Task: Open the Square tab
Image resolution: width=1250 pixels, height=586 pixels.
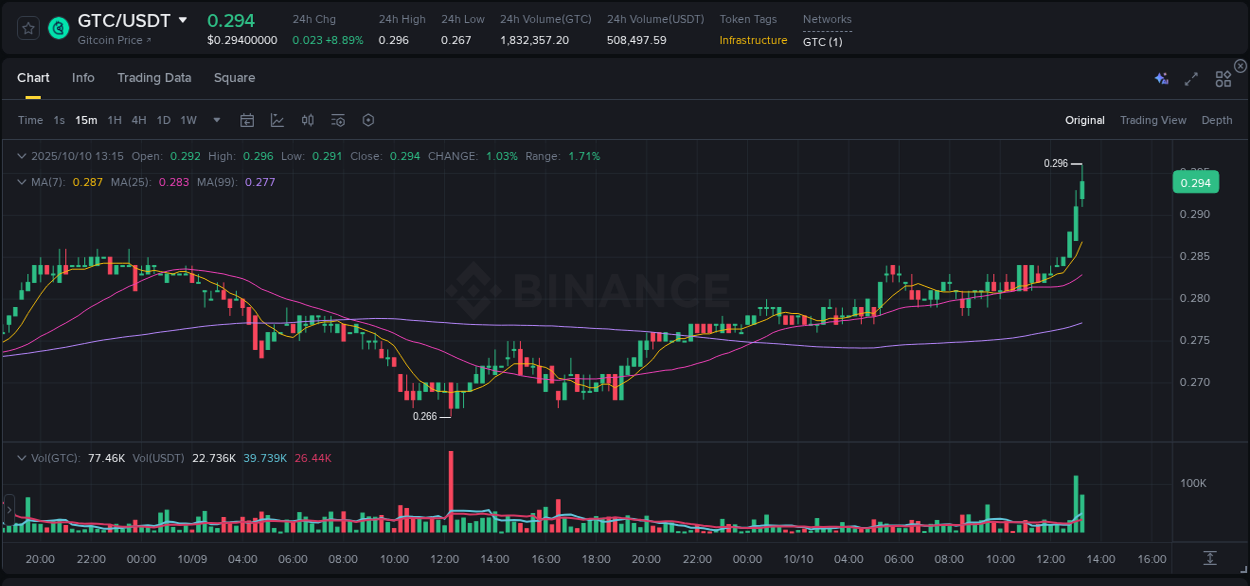Action: coord(234,78)
